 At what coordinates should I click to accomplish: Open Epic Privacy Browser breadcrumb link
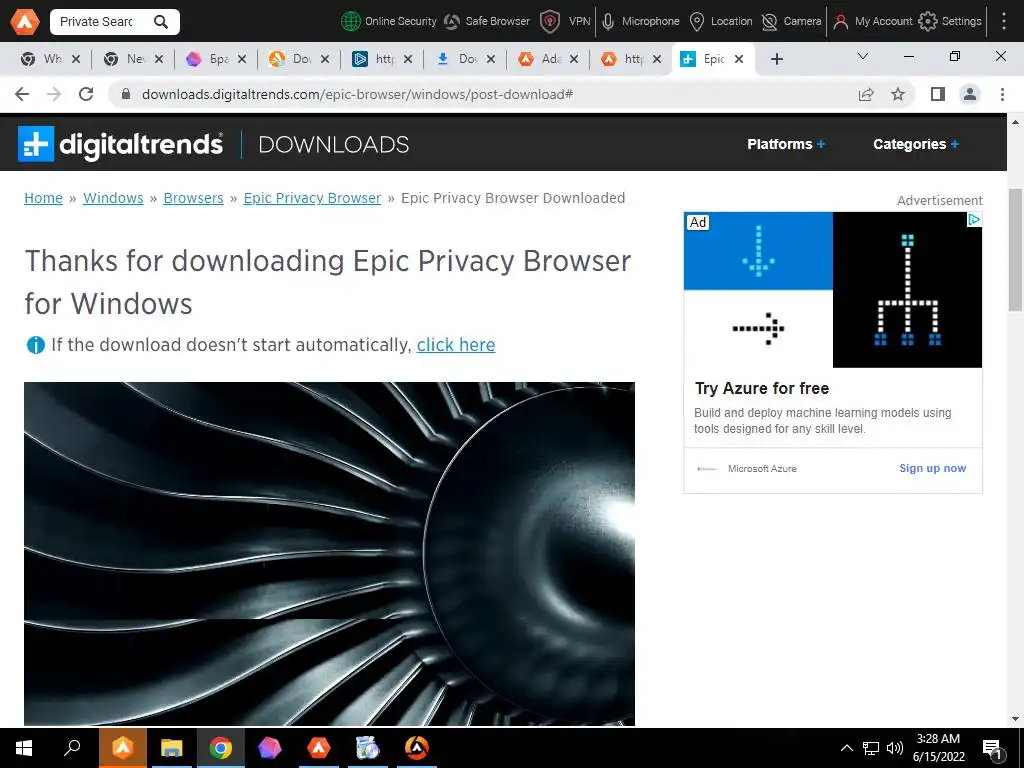point(312,198)
